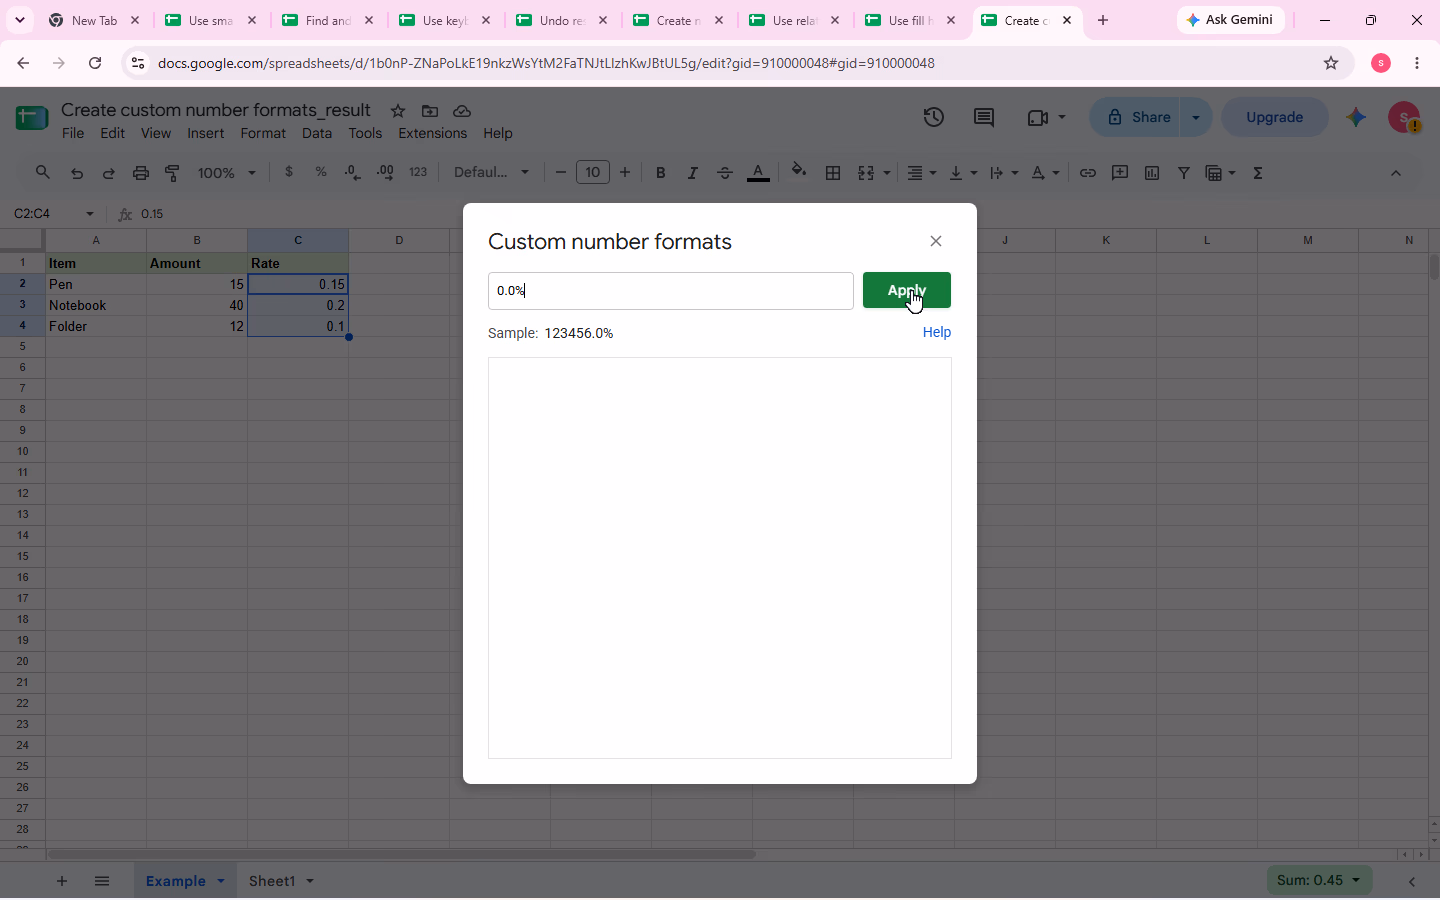This screenshot has width=1440, height=900.
Task: Open comments history icon
Action: point(984,117)
